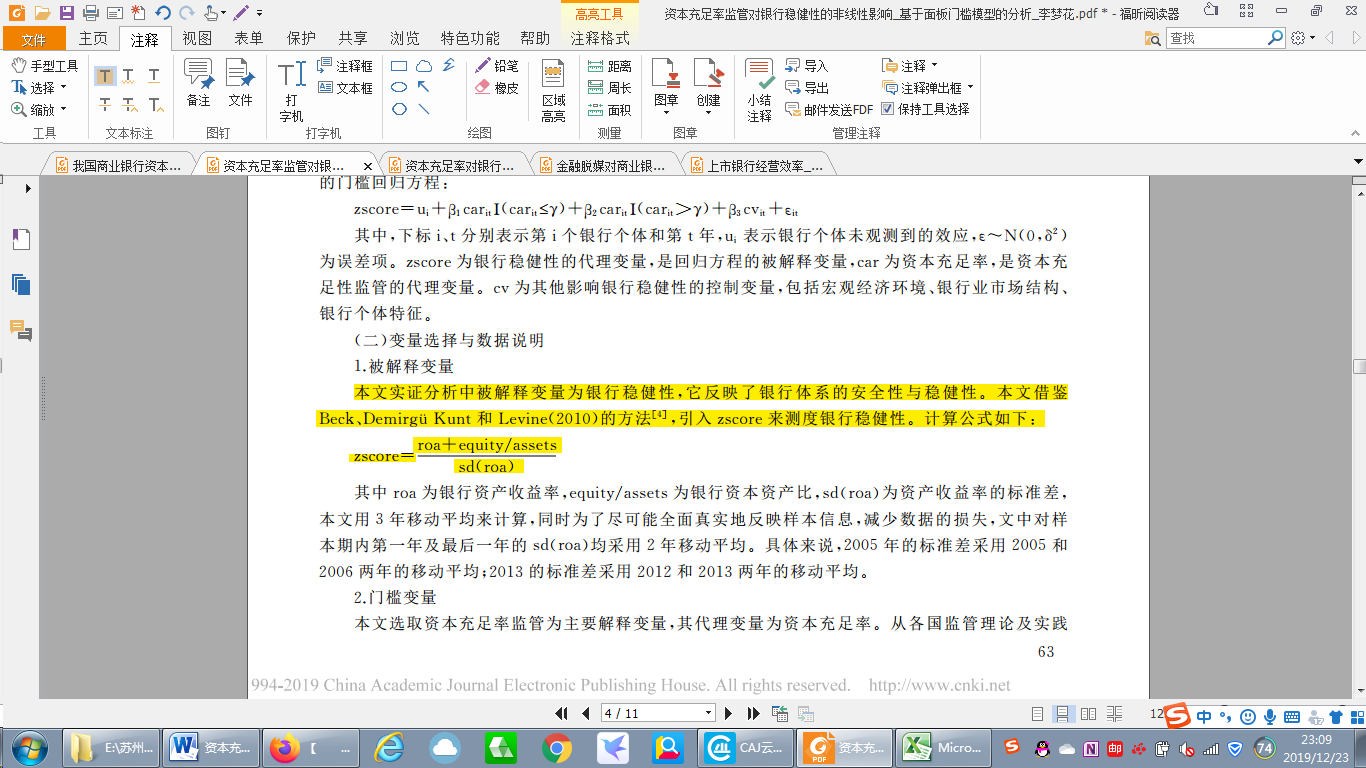Open Summarize Comments (小结注释)
The width and height of the screenshot is (1366, 768).
pos(759,91)
